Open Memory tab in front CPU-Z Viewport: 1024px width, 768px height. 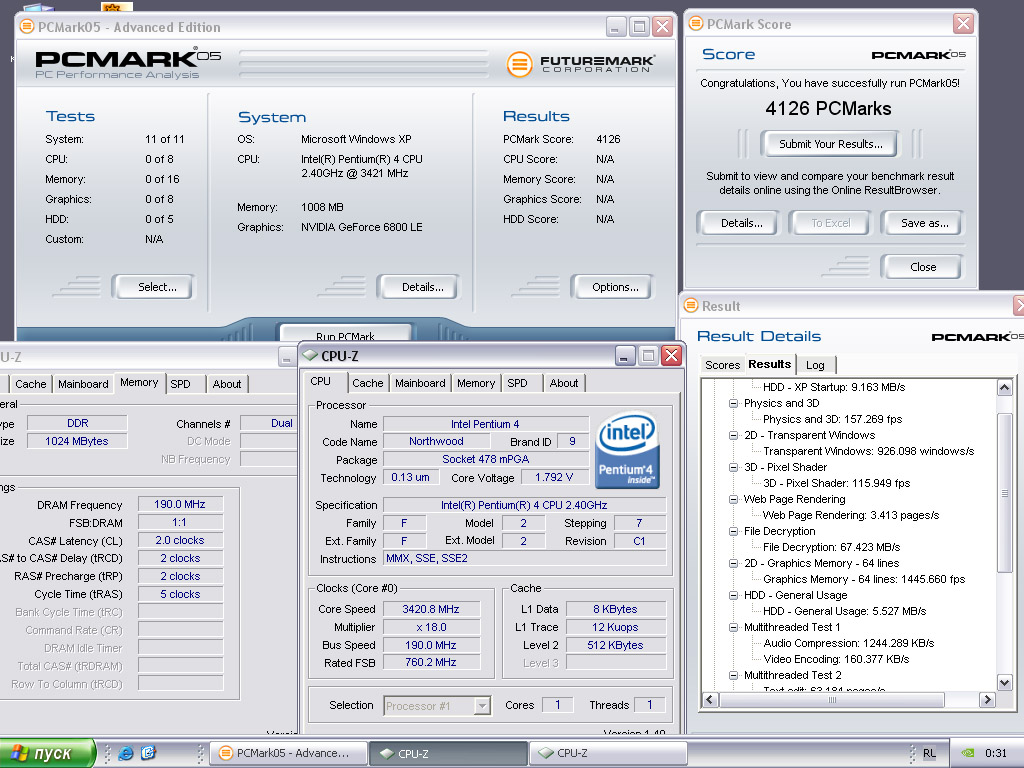476,383
